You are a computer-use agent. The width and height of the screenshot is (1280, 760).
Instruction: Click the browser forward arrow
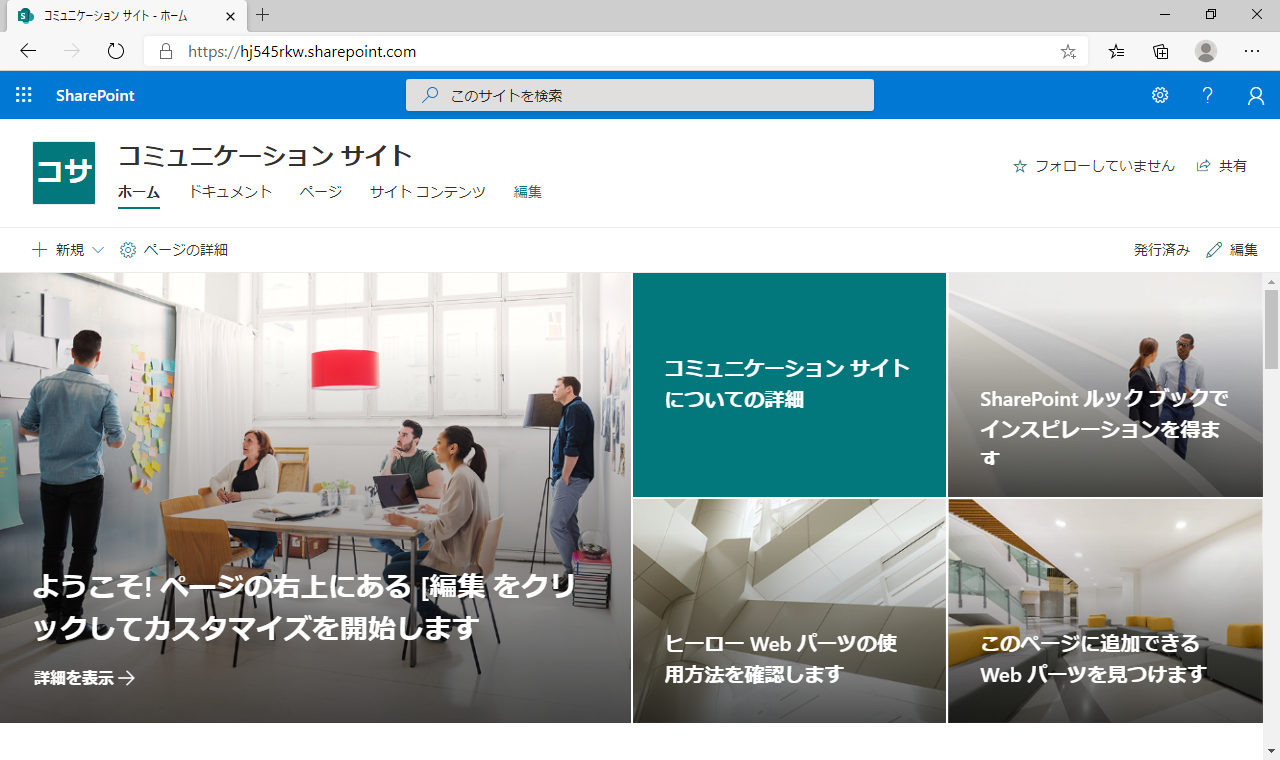pyautogui.click(x=72, y=51)
